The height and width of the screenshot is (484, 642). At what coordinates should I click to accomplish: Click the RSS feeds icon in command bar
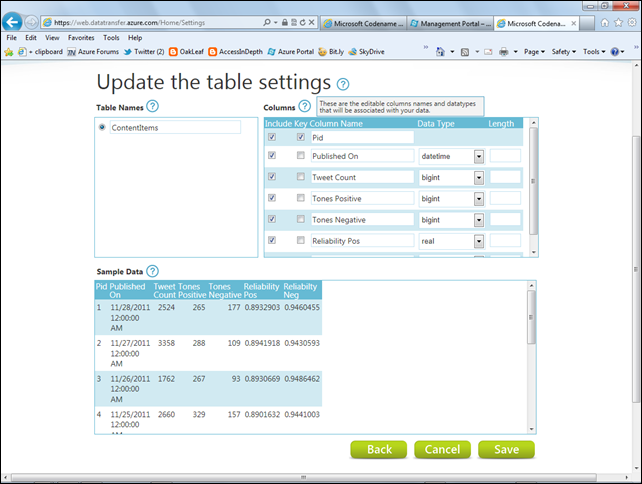point(465,52)
